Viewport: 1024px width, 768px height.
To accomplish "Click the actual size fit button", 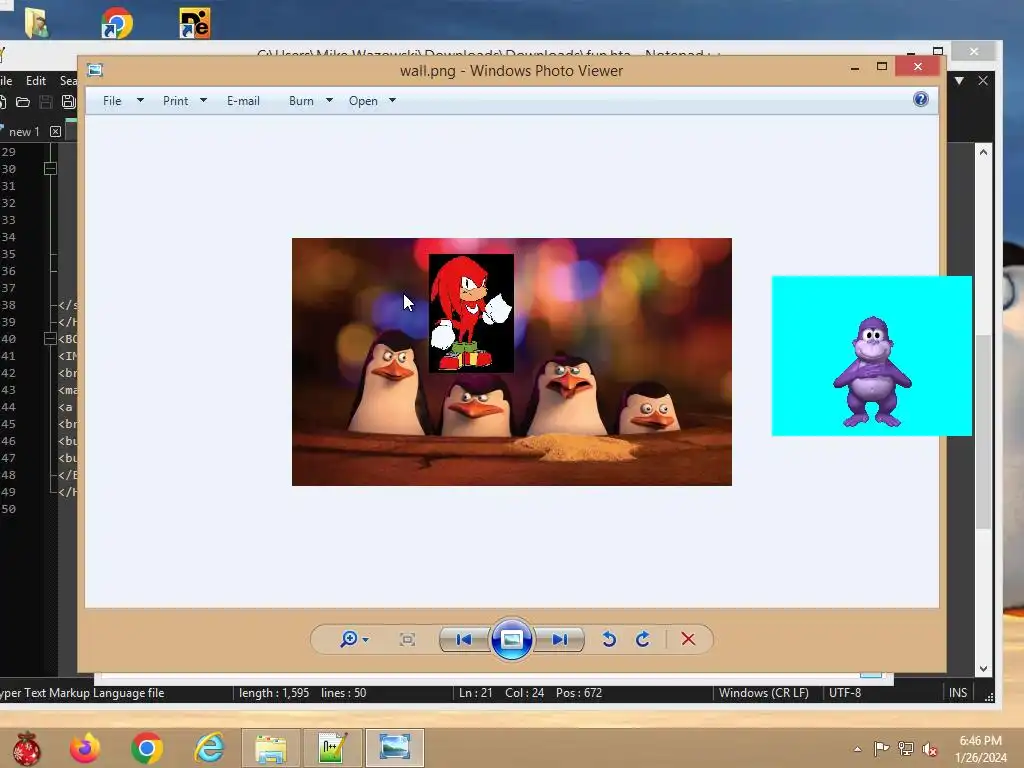I will [x=407, y=639].
